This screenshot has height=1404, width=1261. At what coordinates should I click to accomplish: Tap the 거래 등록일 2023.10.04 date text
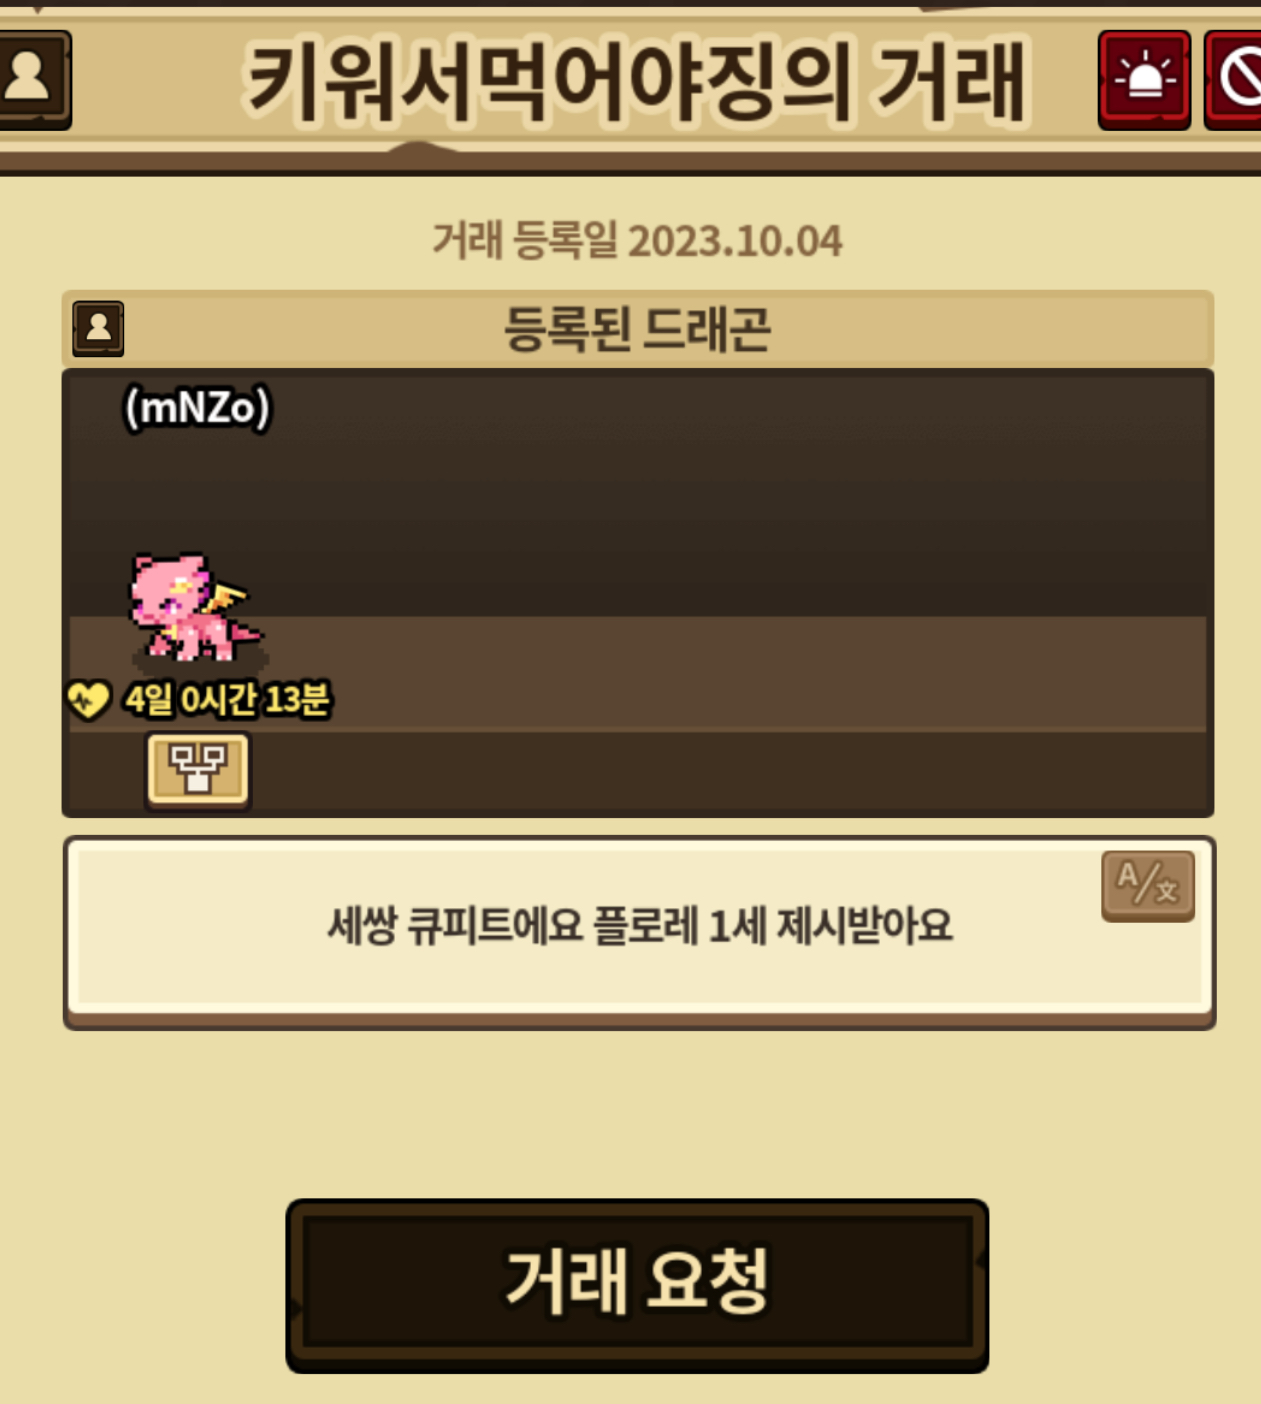[637, 241]
